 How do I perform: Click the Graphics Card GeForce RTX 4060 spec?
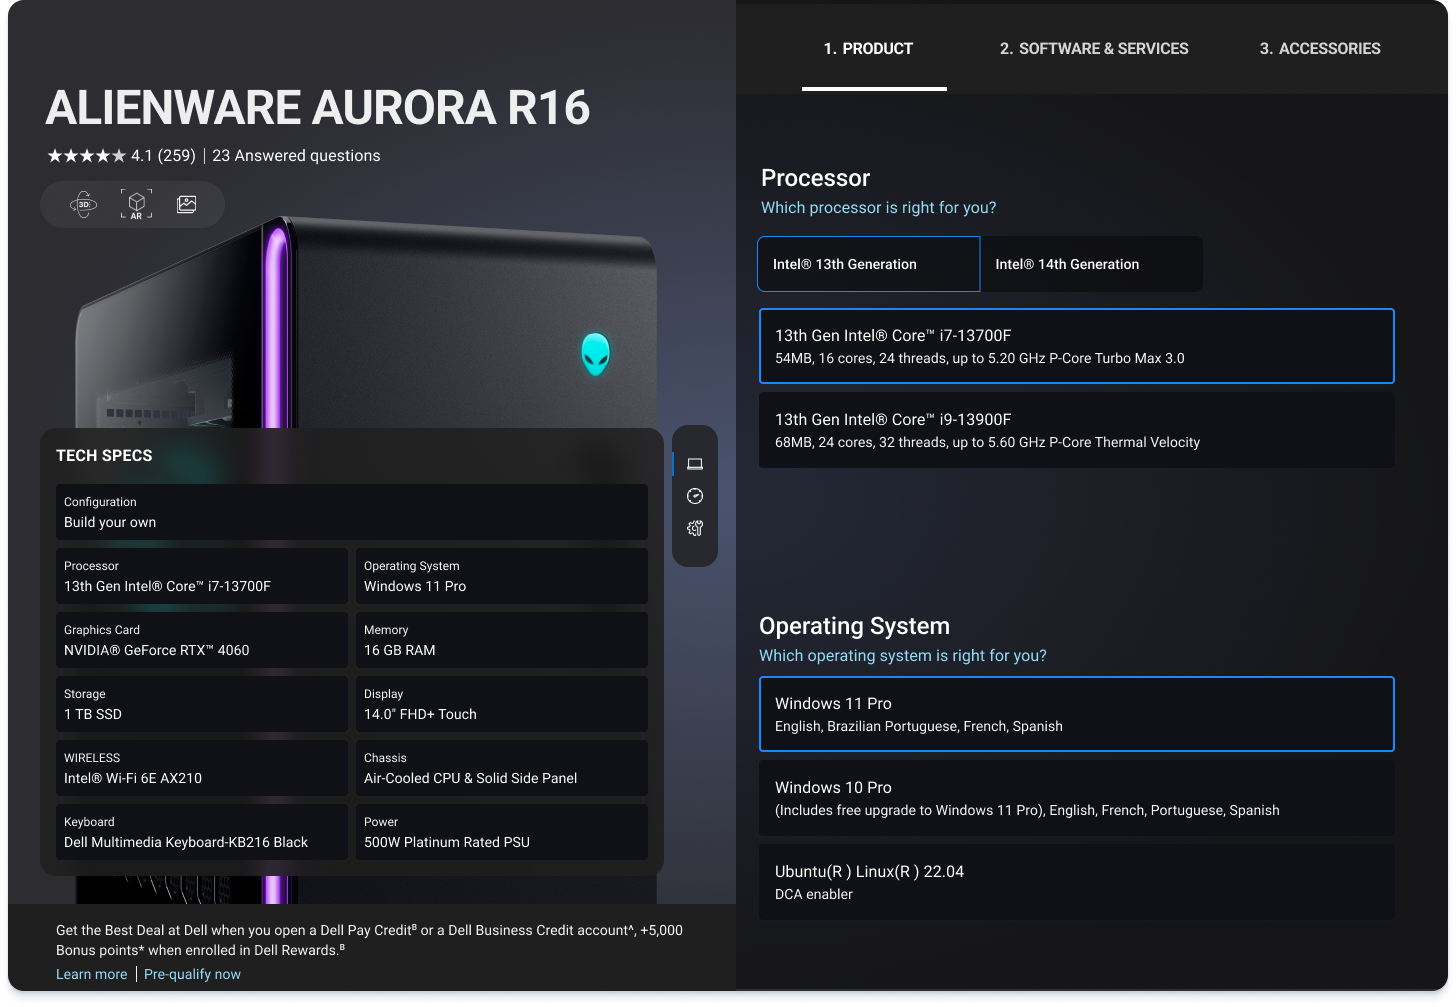(x=202, y=640)
